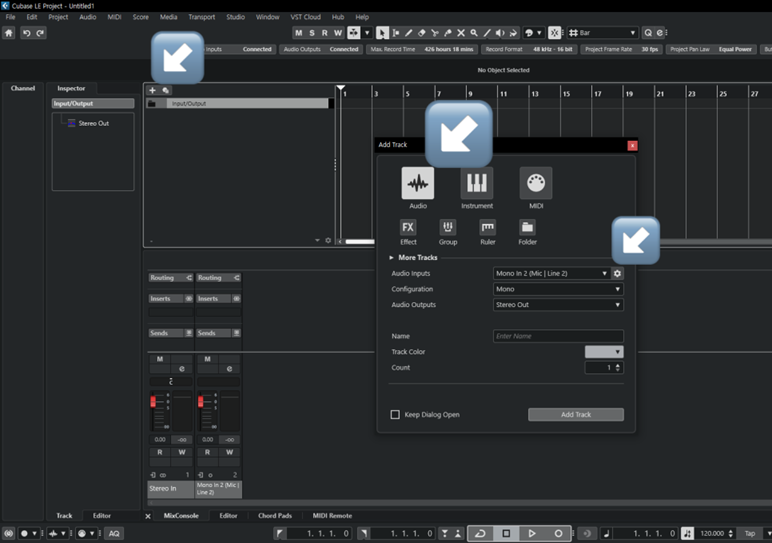Open audio input settings gear icon

click(x=617, y=273)
